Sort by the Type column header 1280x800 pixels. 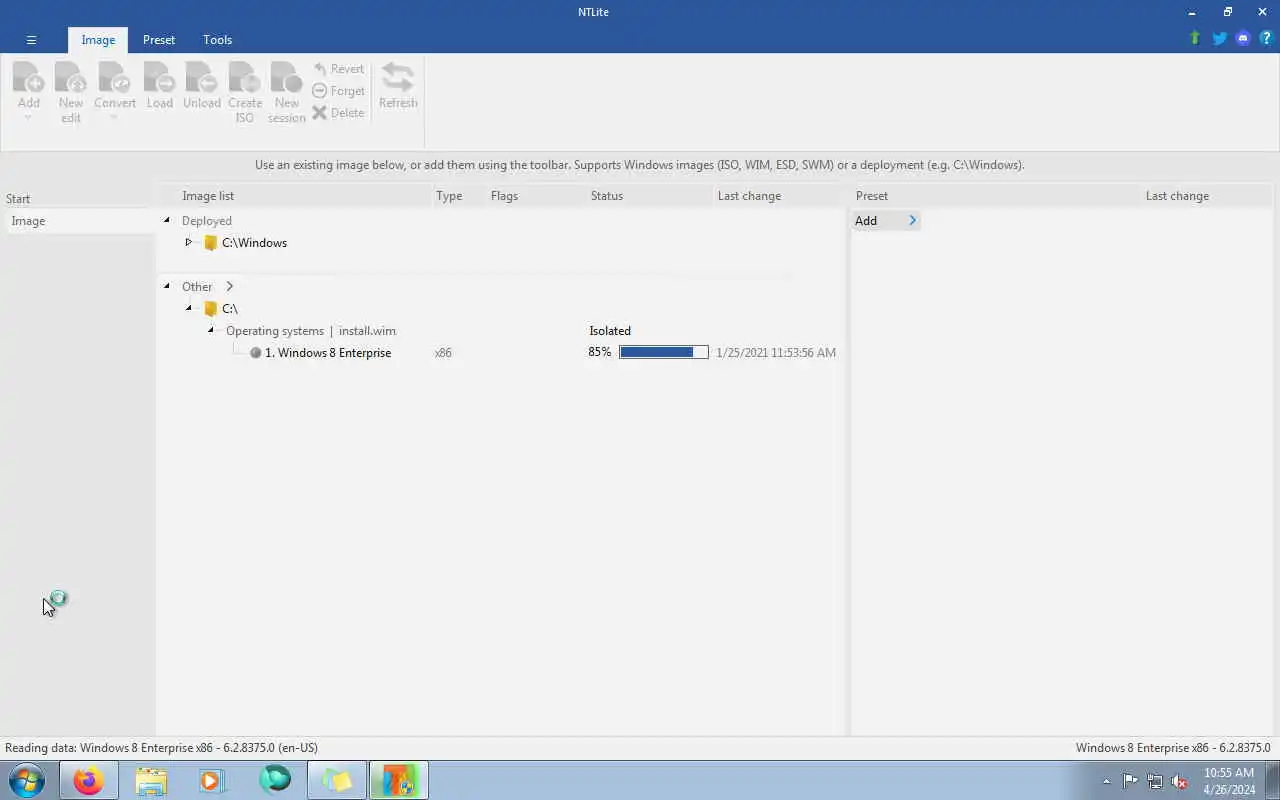(x=449, y=196)
